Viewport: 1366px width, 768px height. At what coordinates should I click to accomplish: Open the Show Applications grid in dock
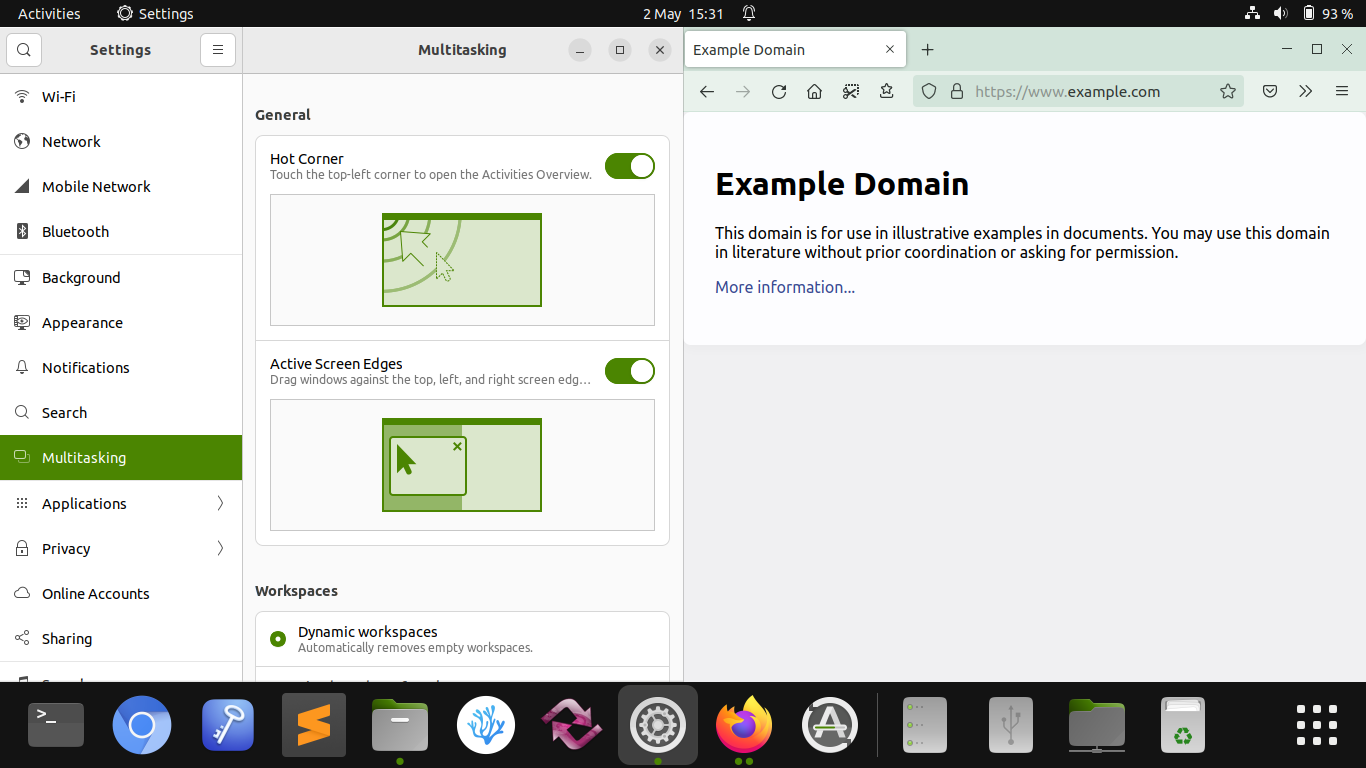coord(1316,725)
